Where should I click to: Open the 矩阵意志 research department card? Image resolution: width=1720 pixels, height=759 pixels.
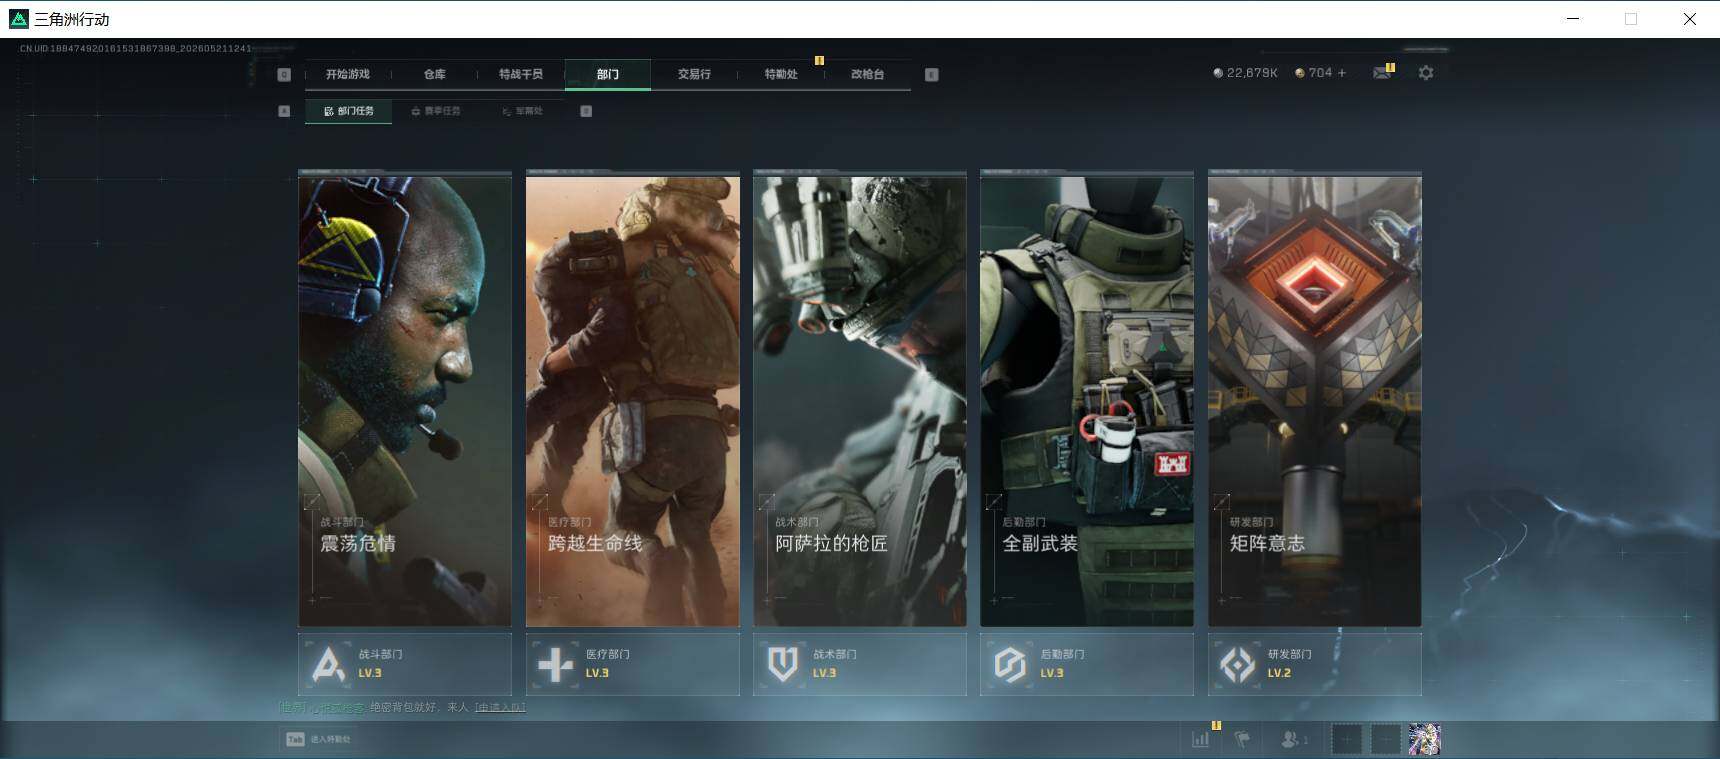pos(1315,400)
